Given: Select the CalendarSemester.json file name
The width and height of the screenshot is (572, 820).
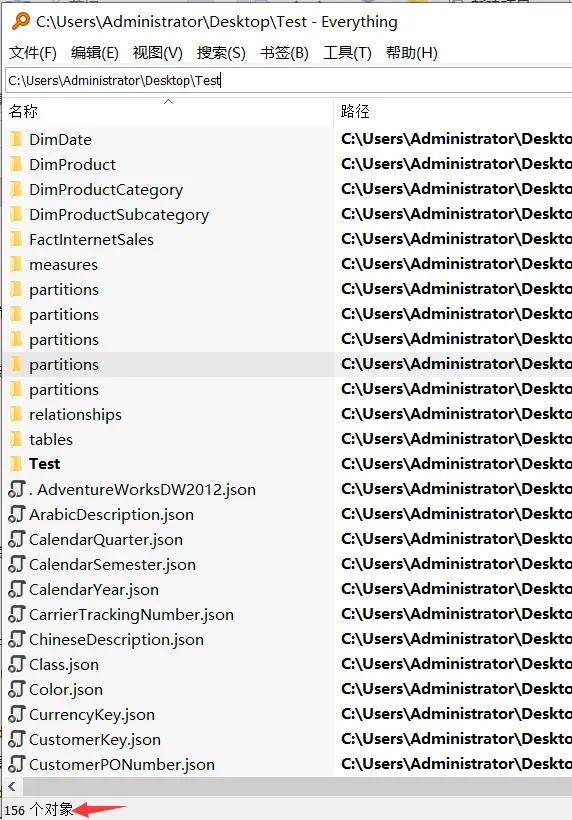Looking at the screenshot, I should click(x=112, y=565).
